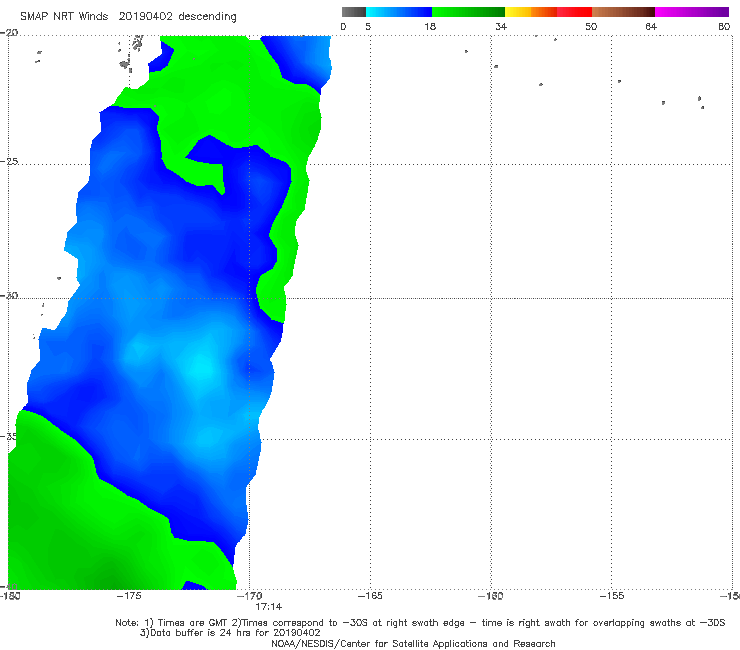Click the longitude label '-170'
This screenshot has width=740, height=650.
pyautogui.click(x=250, y=596)
